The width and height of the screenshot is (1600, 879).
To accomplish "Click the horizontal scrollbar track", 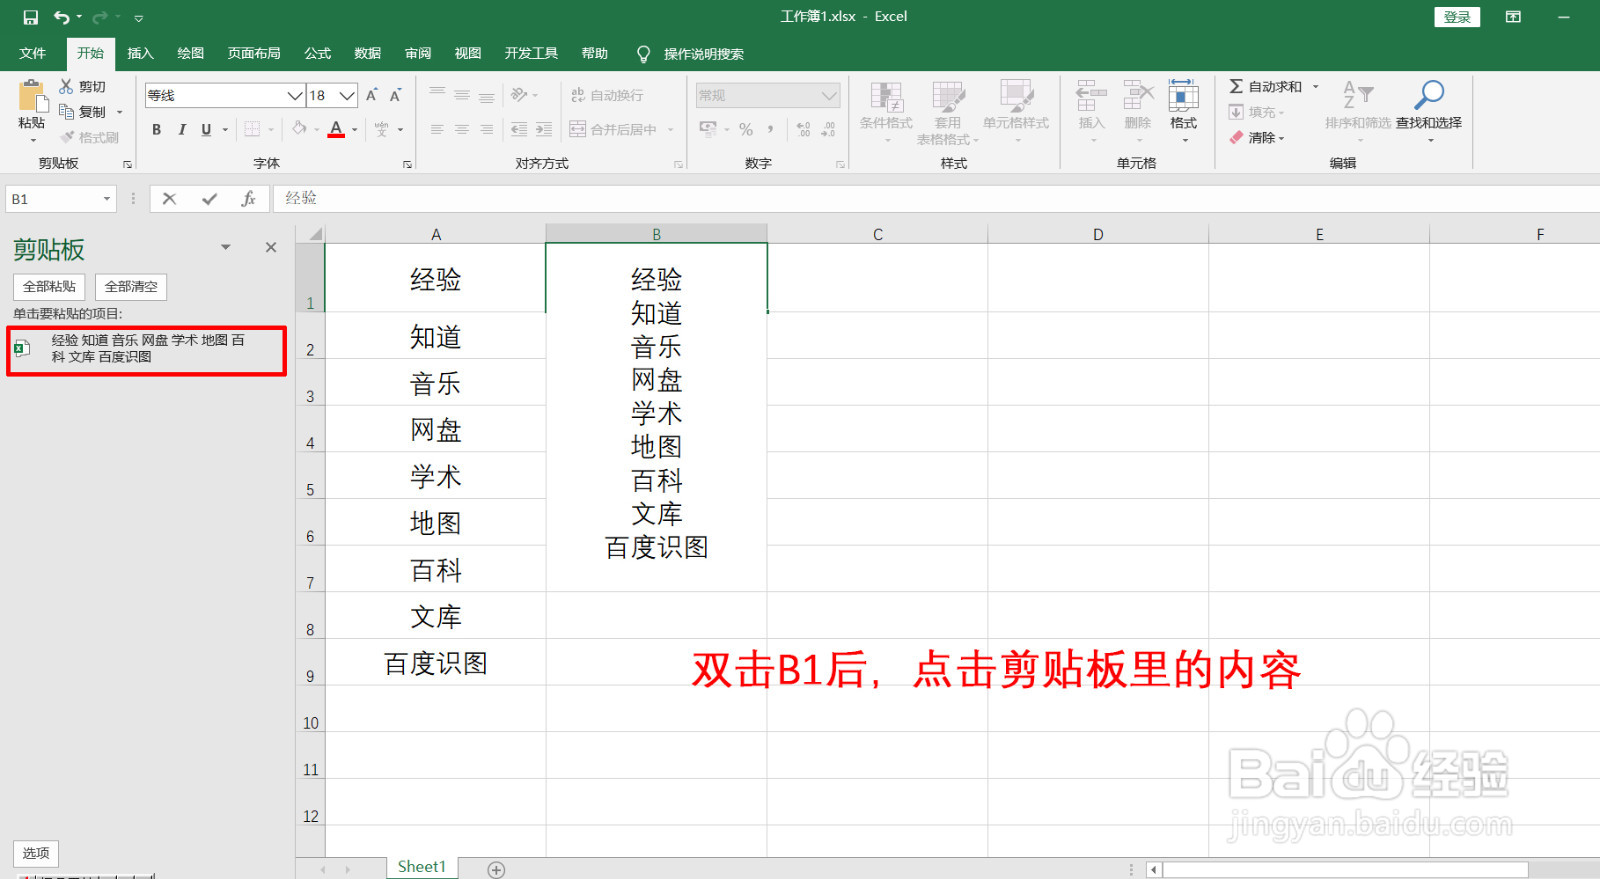I will [x=1345, y=870].
